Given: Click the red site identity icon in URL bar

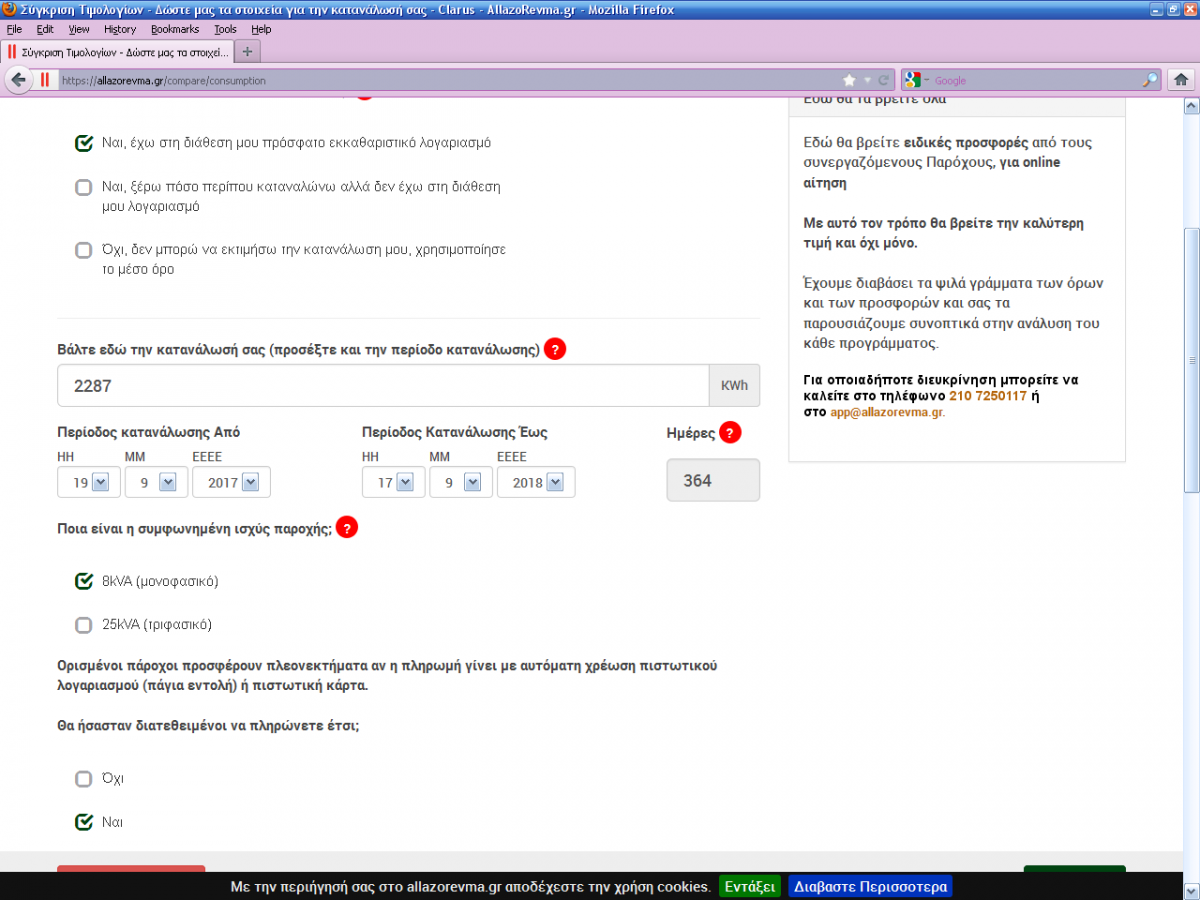Looking at the screenshot, I should click(x=45, y=80).
